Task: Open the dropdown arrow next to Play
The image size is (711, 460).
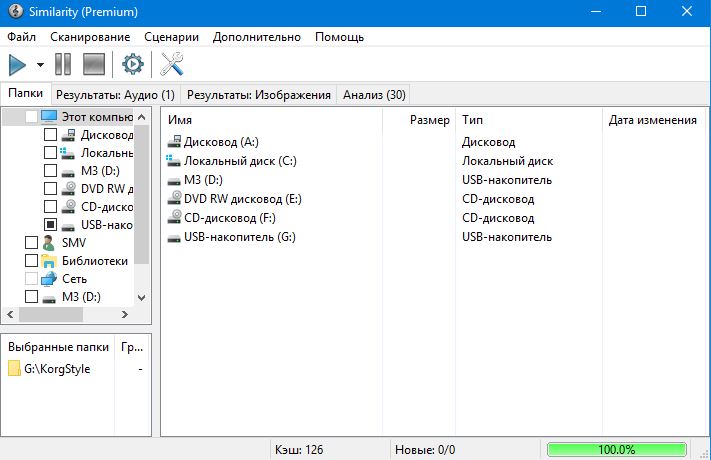Action: (41, 65)
